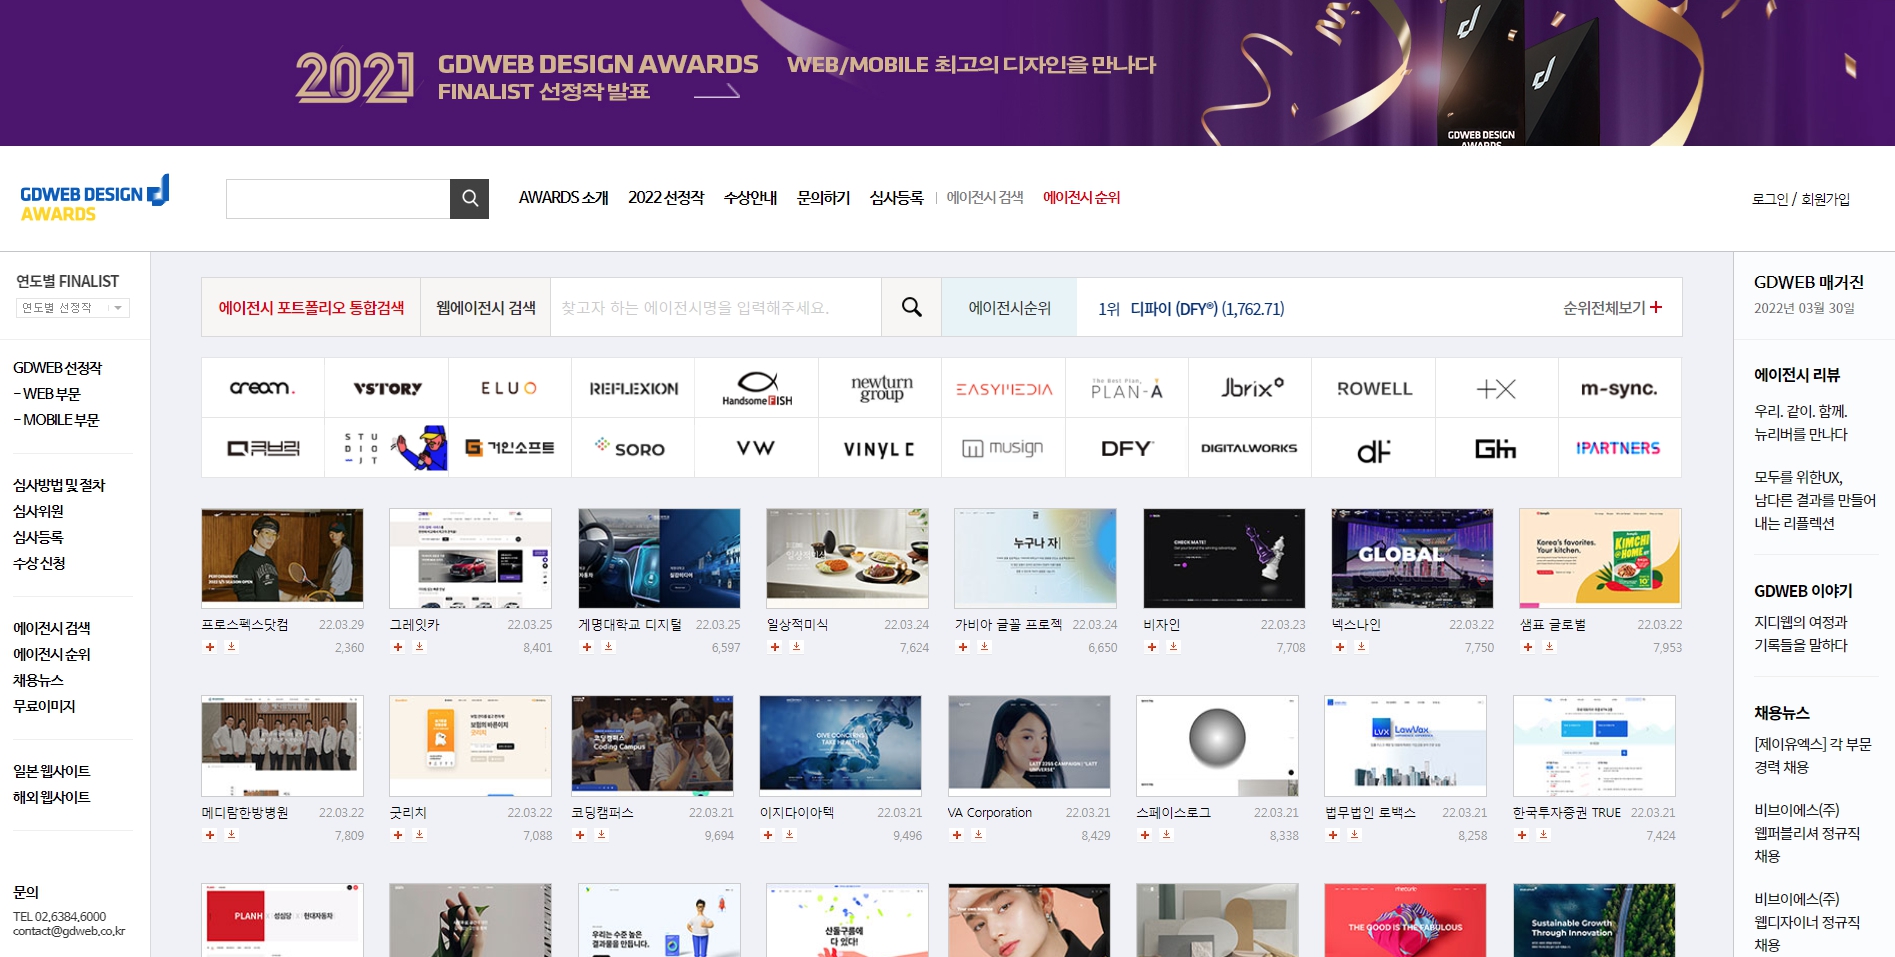The image size is (1895, 957).
Task: Select 에이전시 포트폴리오 통합검색 tab
Action: click(311, 307)
